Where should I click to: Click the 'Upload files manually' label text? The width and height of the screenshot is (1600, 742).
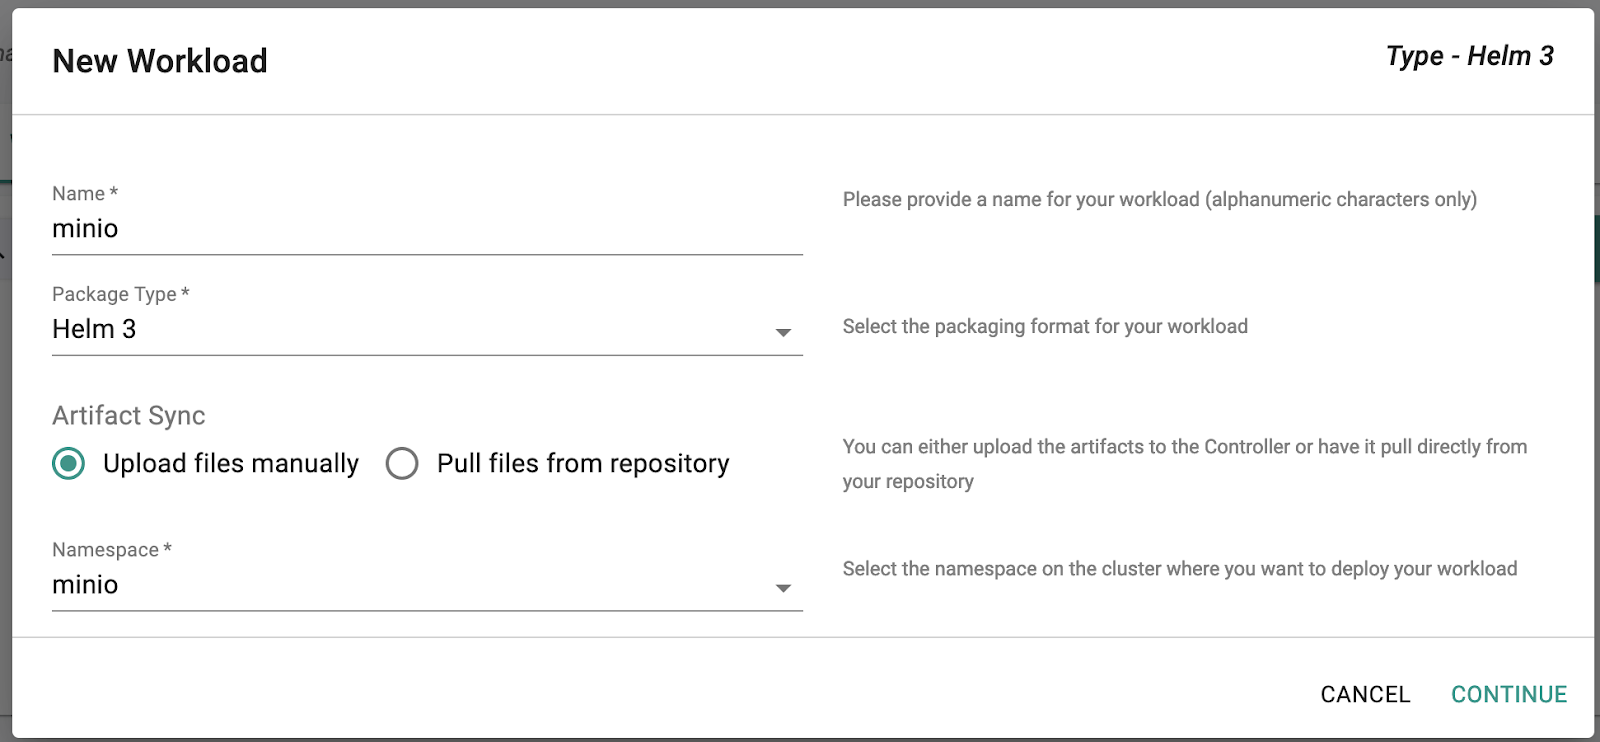tap(231, 464)
